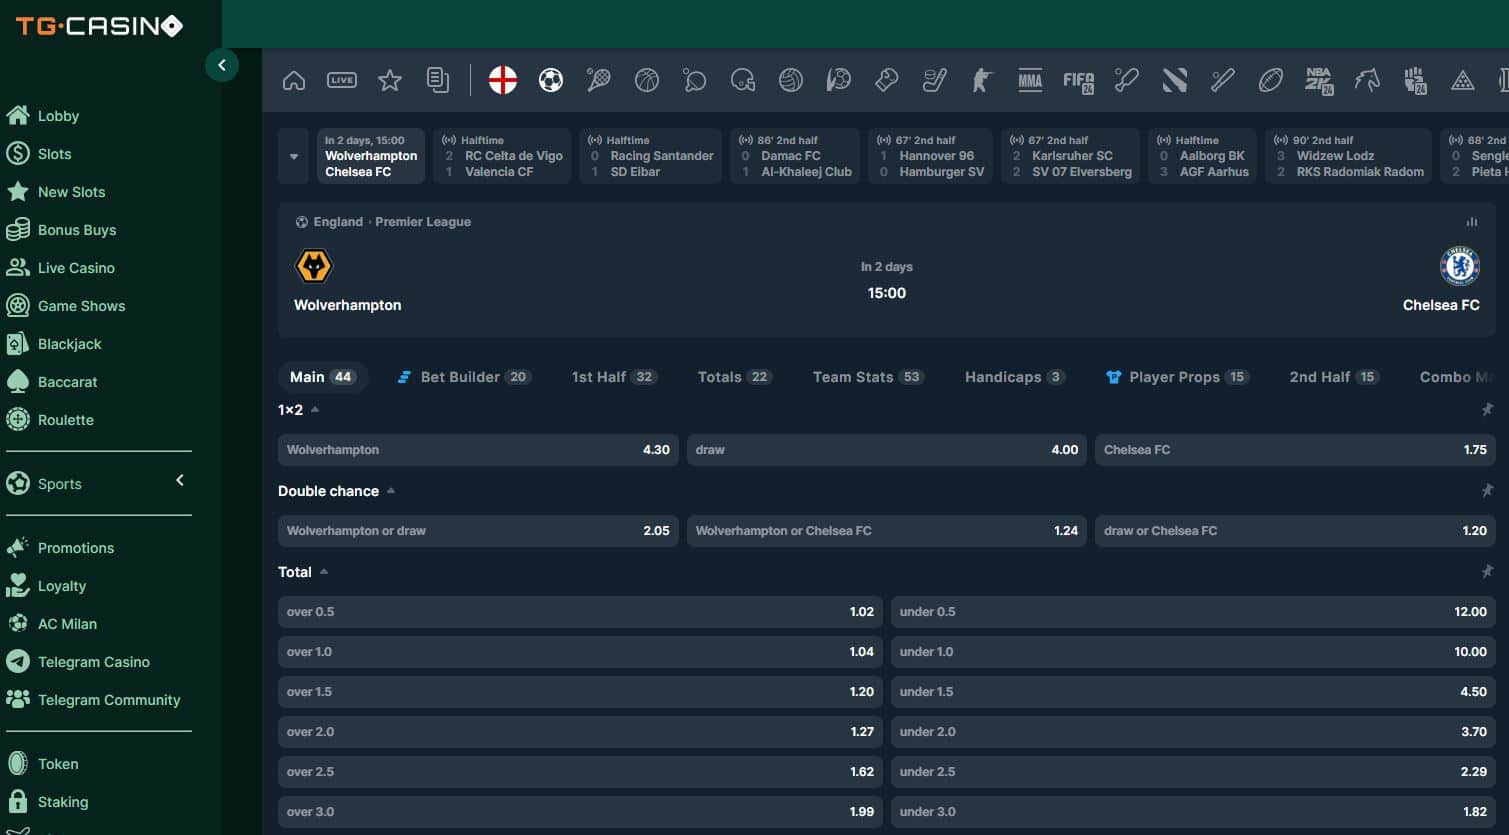Bet on Chelsea FC at 1.75
This screenshot has height=835, width=1509.
[1296, 450]
